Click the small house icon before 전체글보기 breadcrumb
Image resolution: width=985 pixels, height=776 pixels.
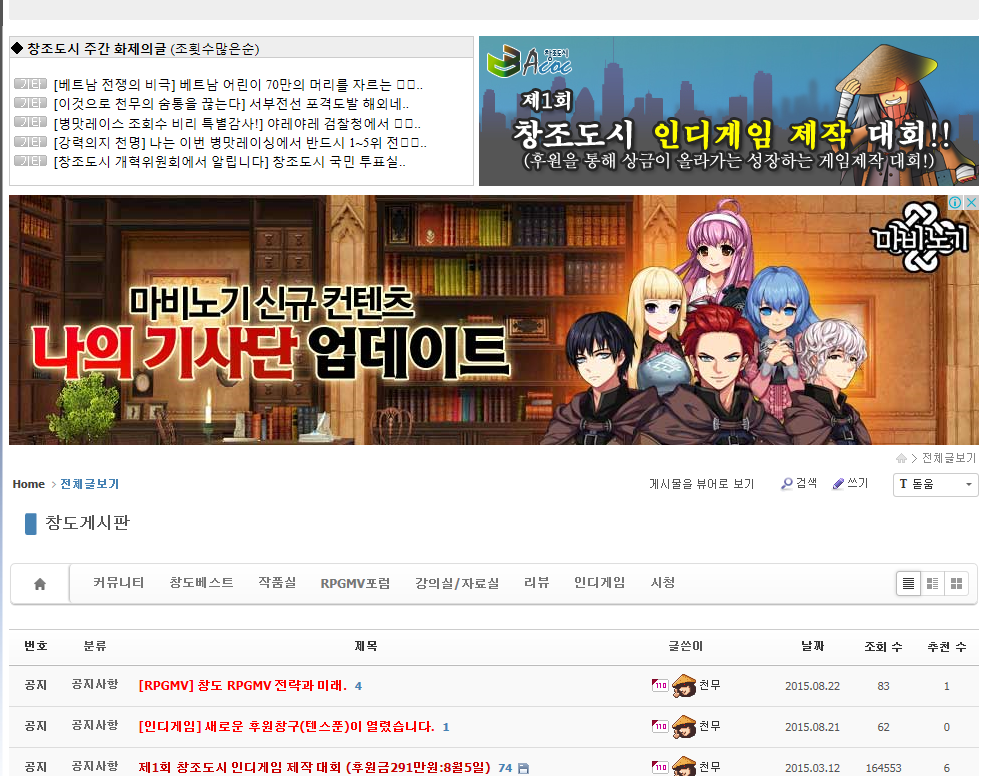[901, 458]
